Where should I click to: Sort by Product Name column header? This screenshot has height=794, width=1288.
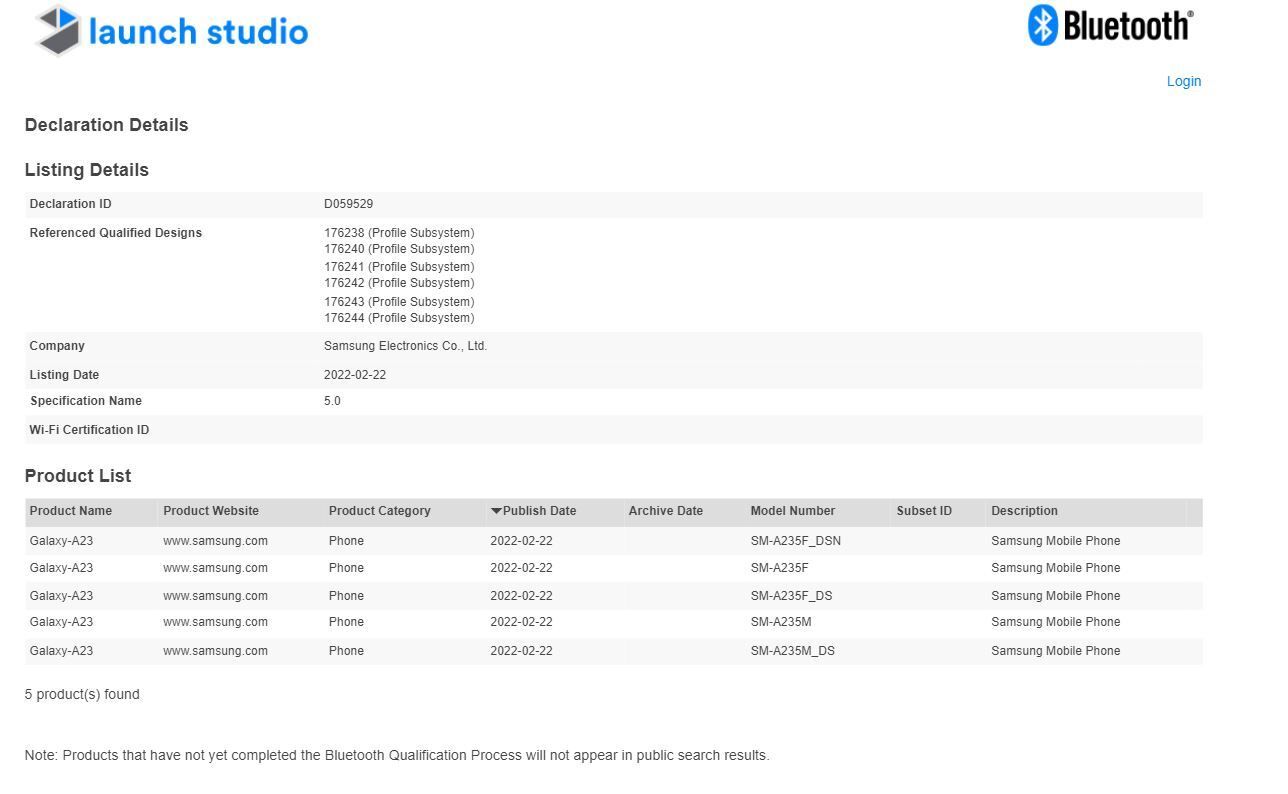[71, 511]
